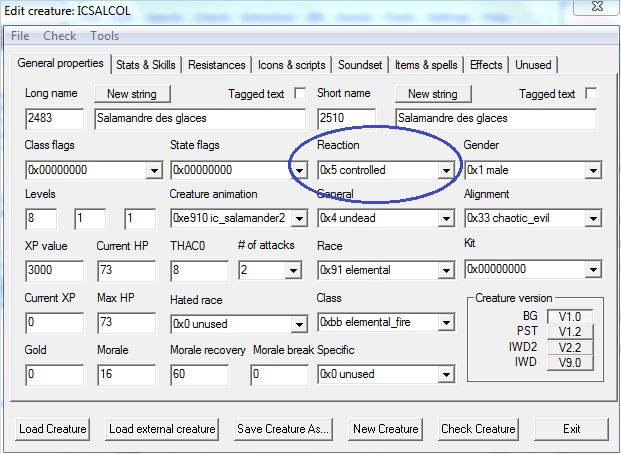Image resolution: width=621 pixels, height=454 pixels.
Task: Close the Edit creature window
Action: click(x=597, y=7)
